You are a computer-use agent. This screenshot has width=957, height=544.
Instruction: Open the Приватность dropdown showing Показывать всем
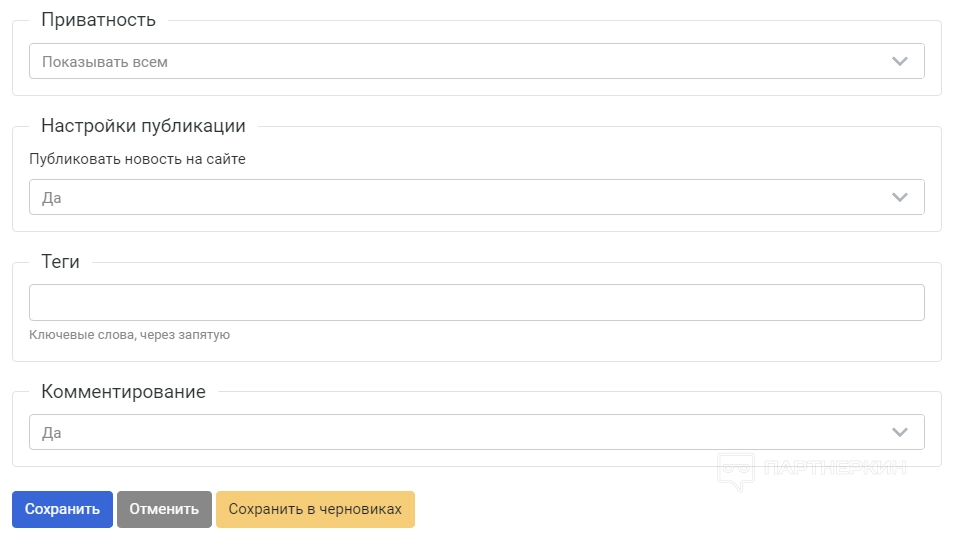(476, 61)
